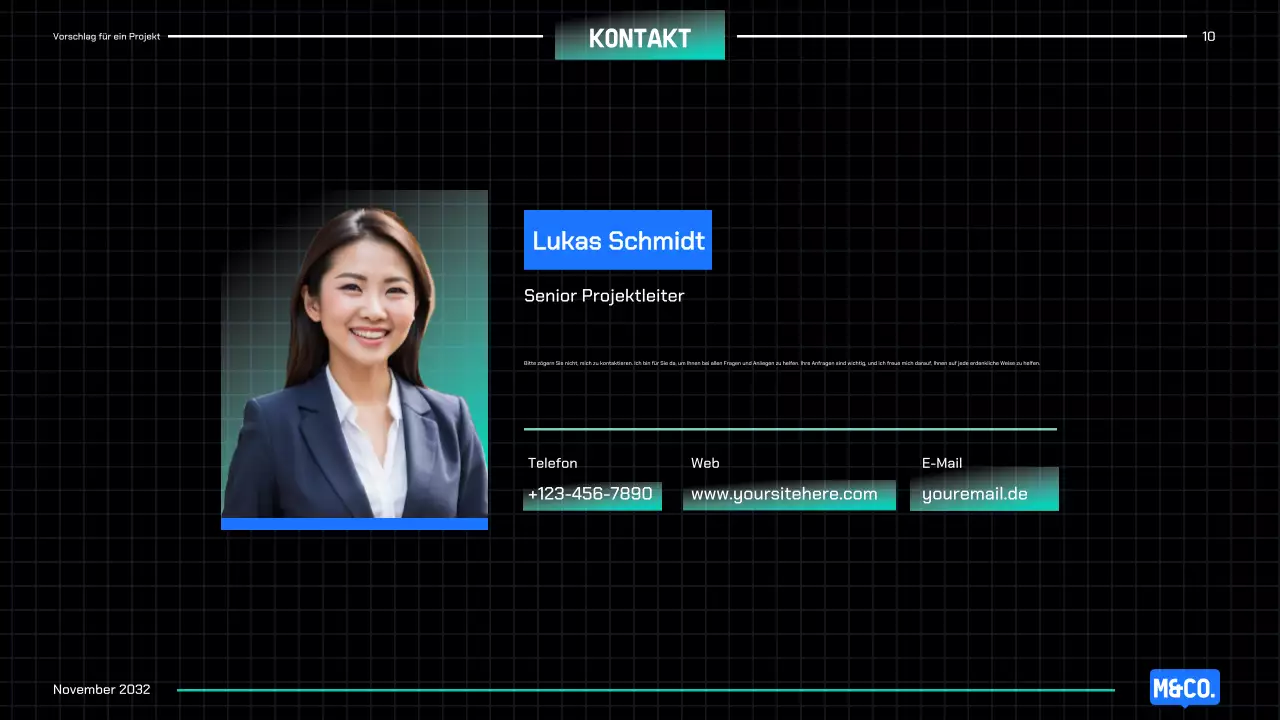Click the E-Mail label

(x=942, y=463)
